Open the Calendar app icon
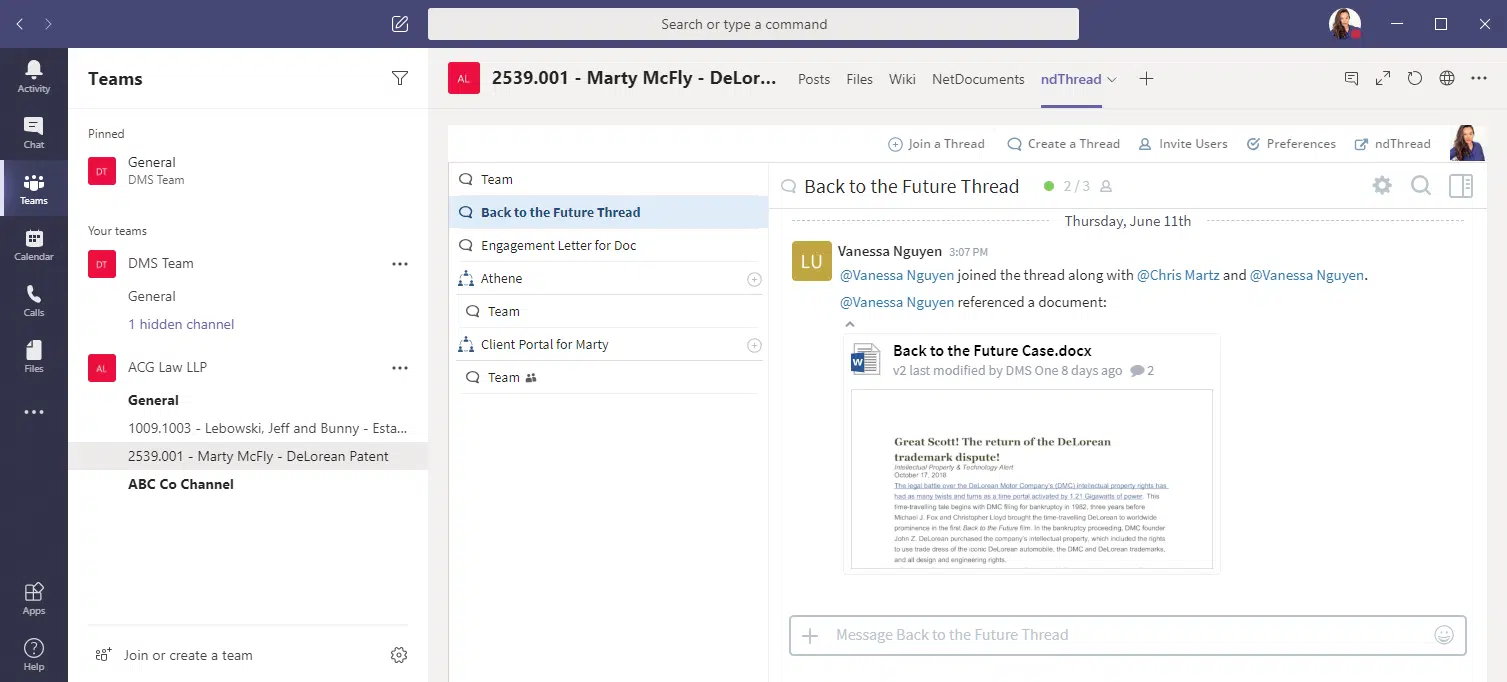 (x=33, y=244)
